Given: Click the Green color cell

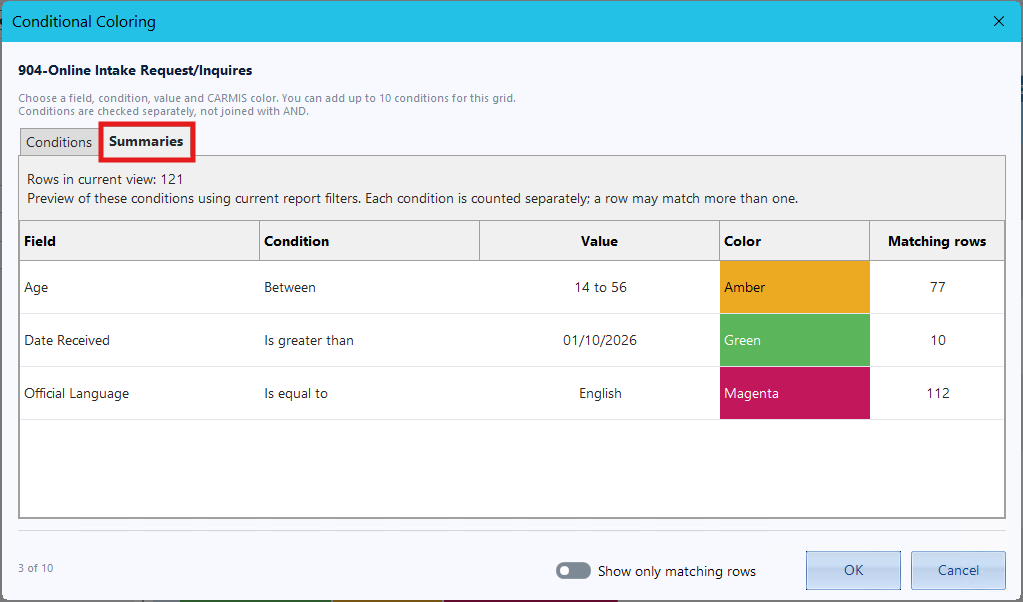Looking at the screenshot, I should (x=795, y=340).
